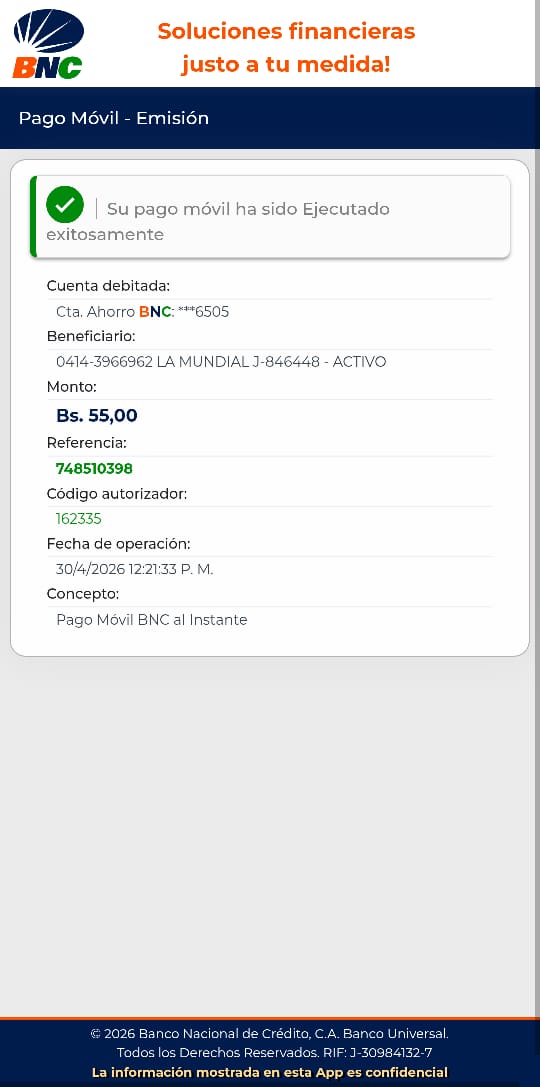Click the authorization code 162335
Screen dimensions: 540x1087
click(x=79, y=519)
